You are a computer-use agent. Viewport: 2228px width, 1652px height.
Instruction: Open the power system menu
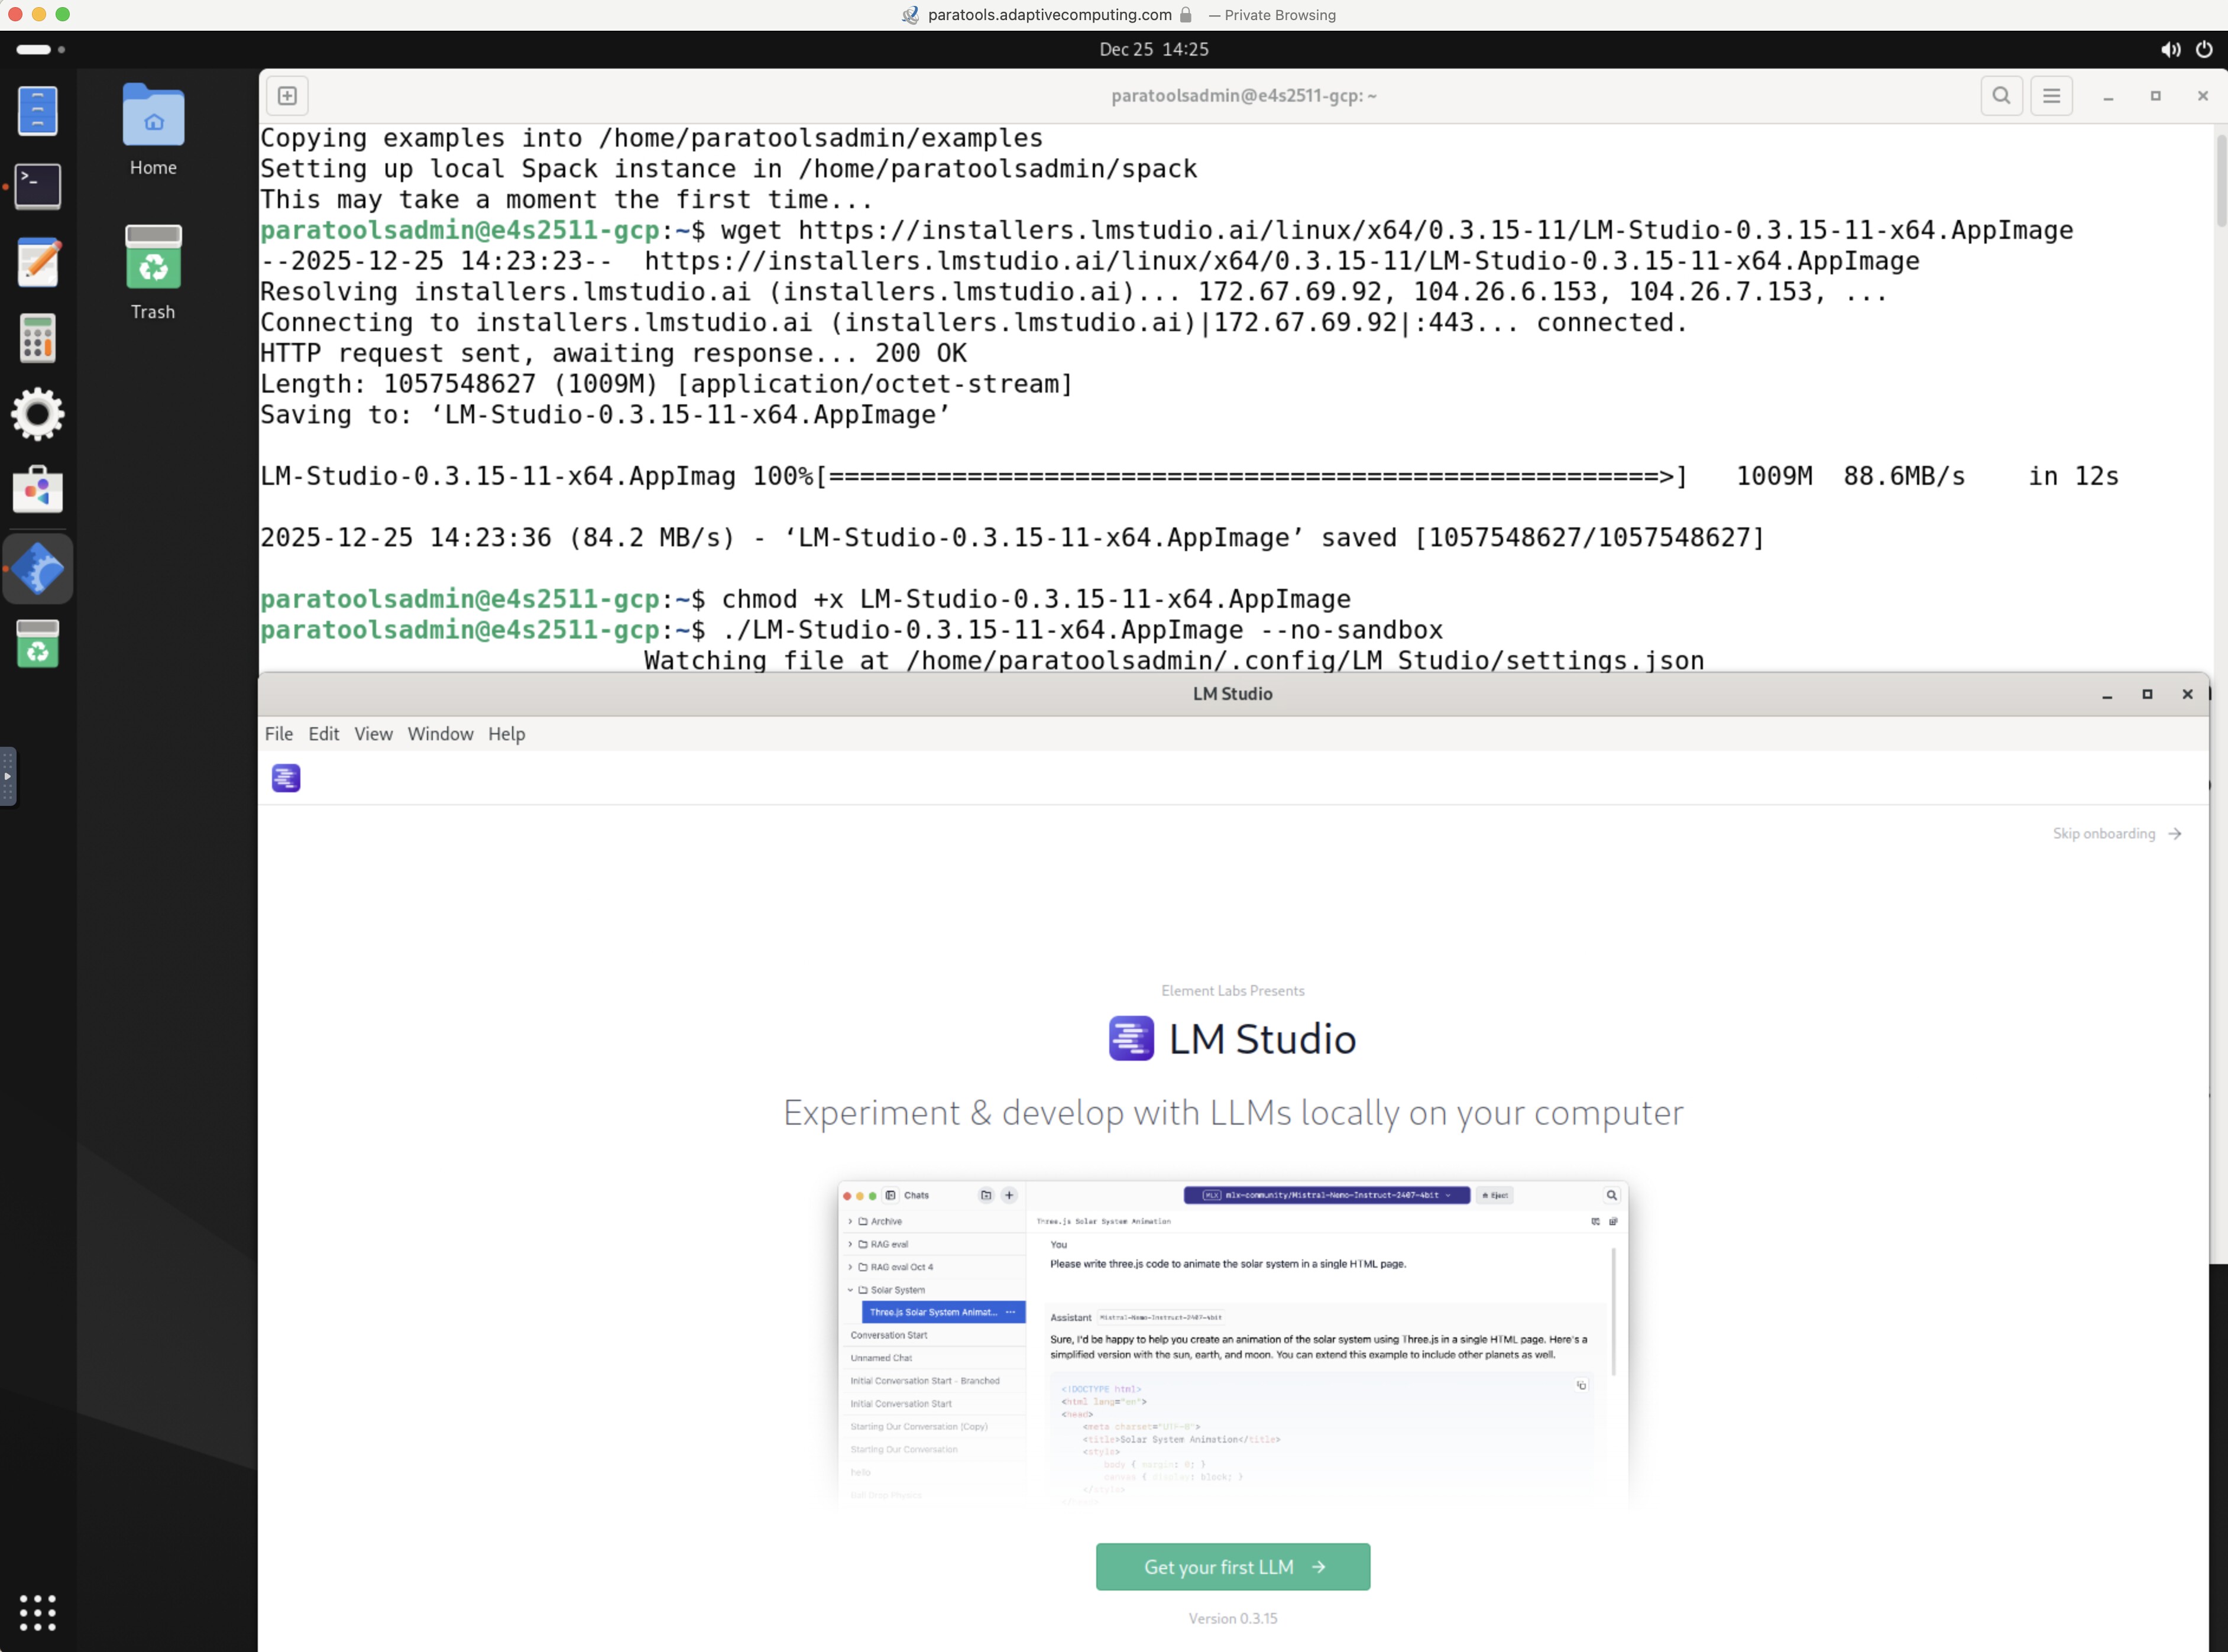(x=2204, y=49)
